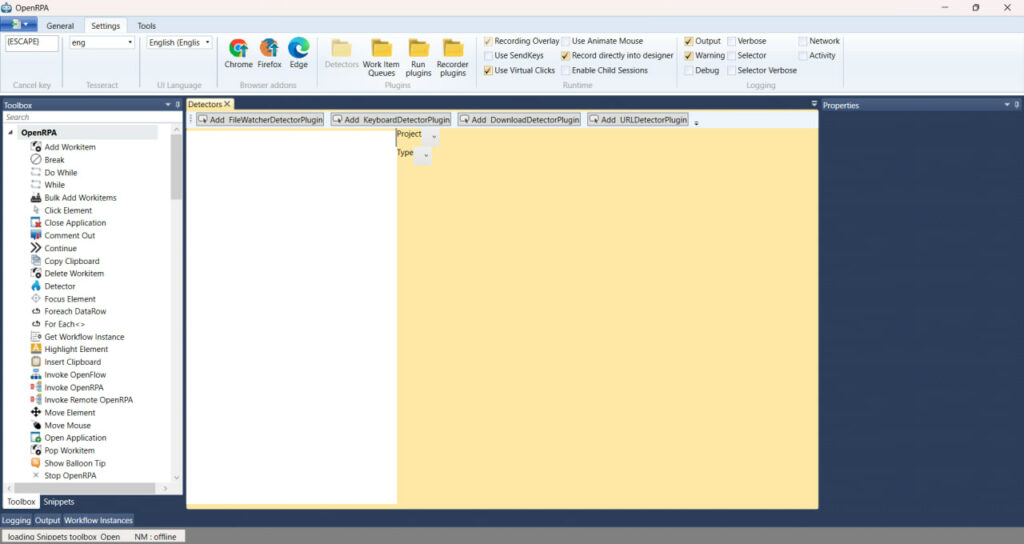Open the Logging bottom tab
The width and height of the screenshot is (1024, 544).
coord(16,520)
